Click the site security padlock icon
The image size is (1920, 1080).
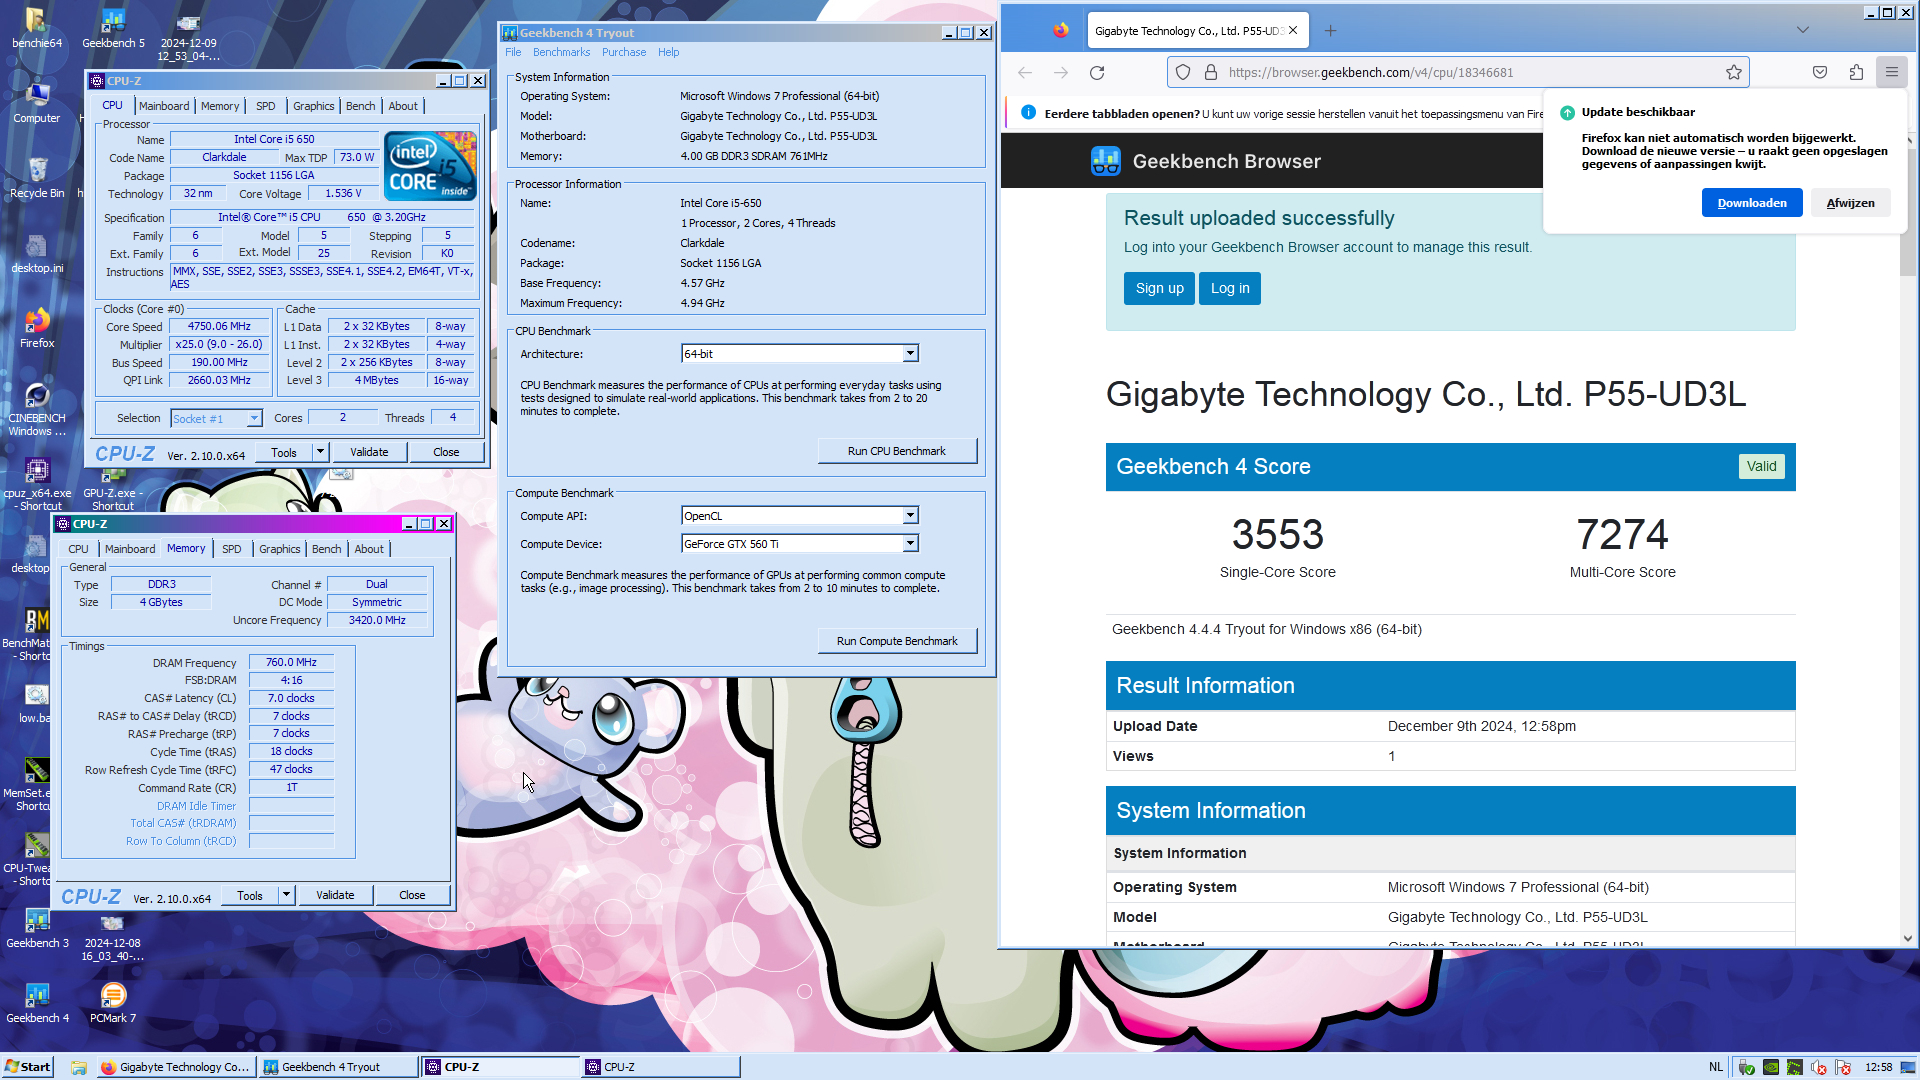click(x=1210, y=72)
